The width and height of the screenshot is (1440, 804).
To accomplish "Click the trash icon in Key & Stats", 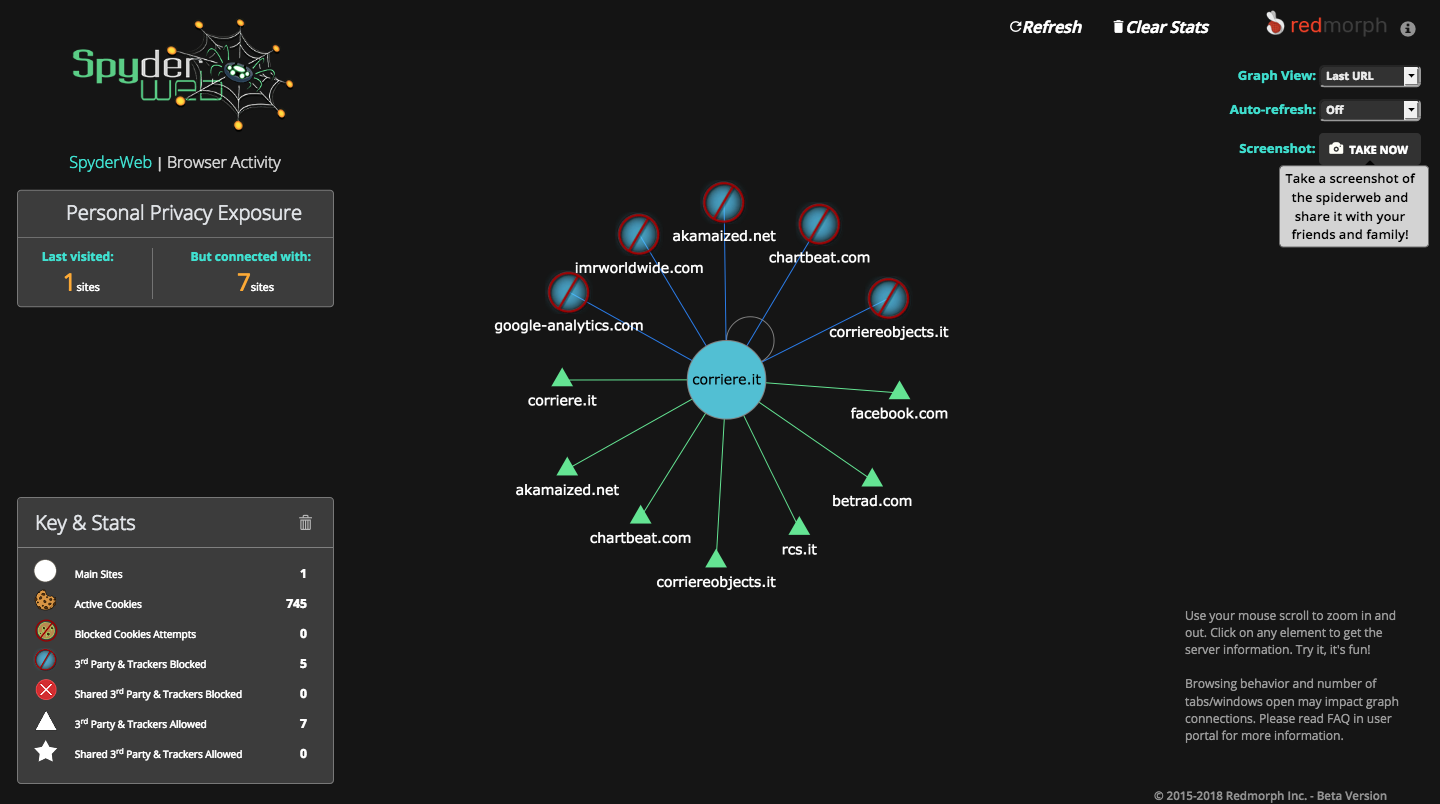I will coord(306,522).
